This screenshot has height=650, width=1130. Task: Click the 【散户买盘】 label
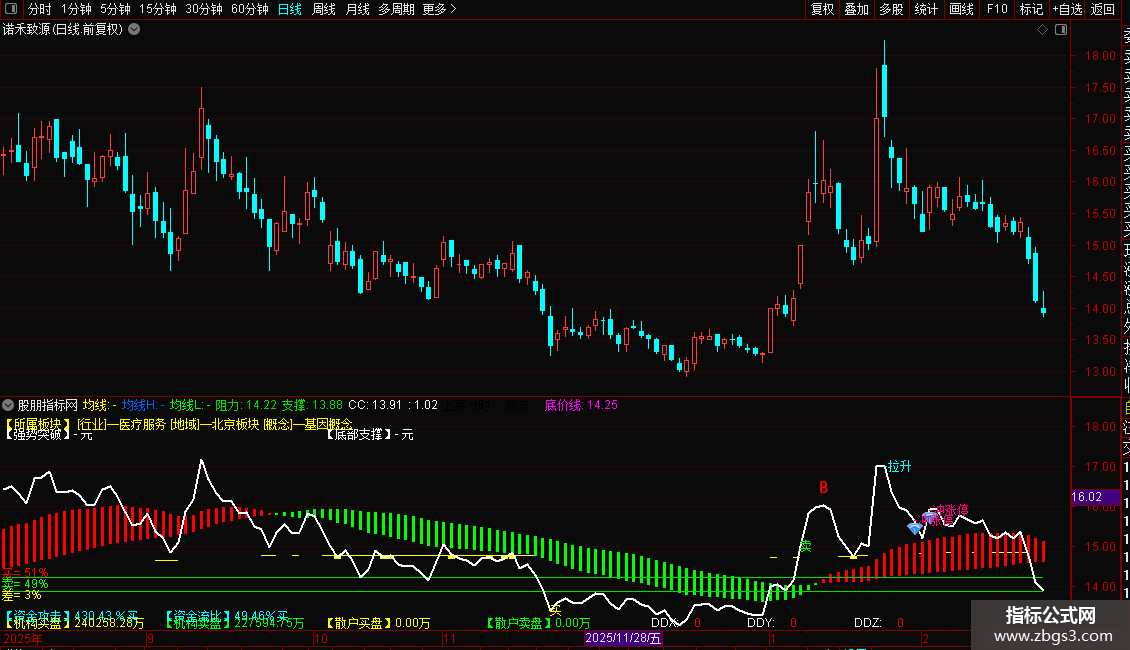[359, 623]
